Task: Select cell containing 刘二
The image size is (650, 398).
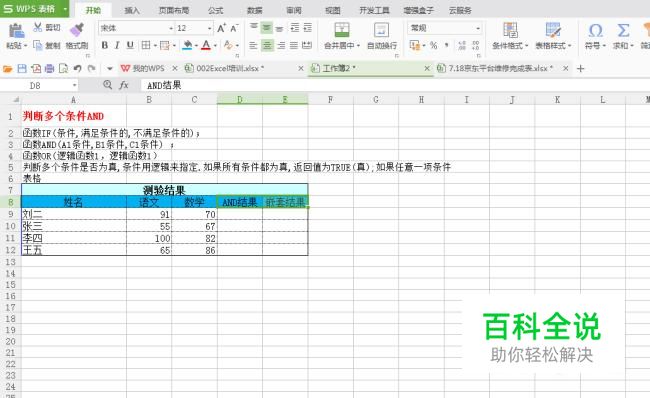Action: pos(74,214)
